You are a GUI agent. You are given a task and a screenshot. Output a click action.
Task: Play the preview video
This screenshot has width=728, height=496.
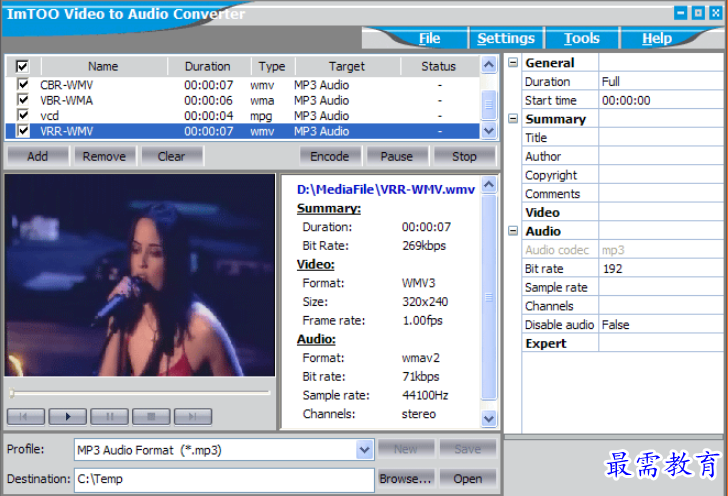tap(68, 417)
